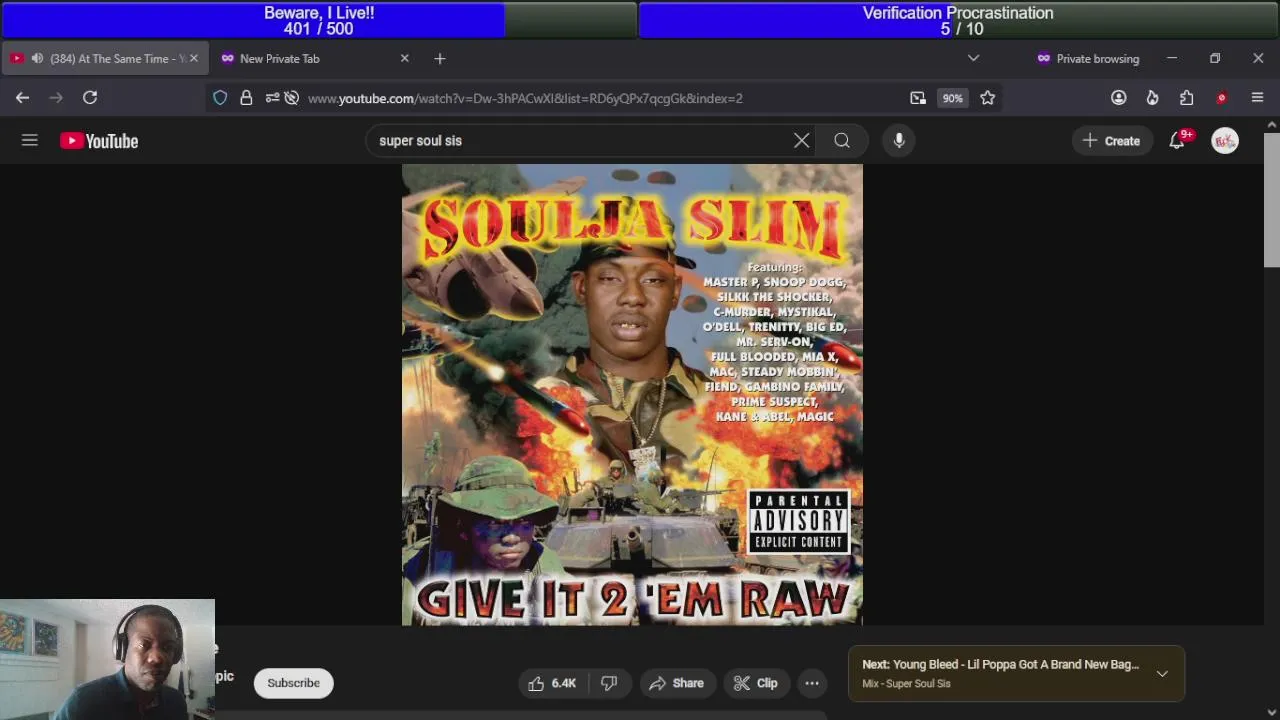Image resolution: width=1280 pixels, height=720 pixels.
Task: Reload the current YouTube page
Action: (x=90, y=97)
